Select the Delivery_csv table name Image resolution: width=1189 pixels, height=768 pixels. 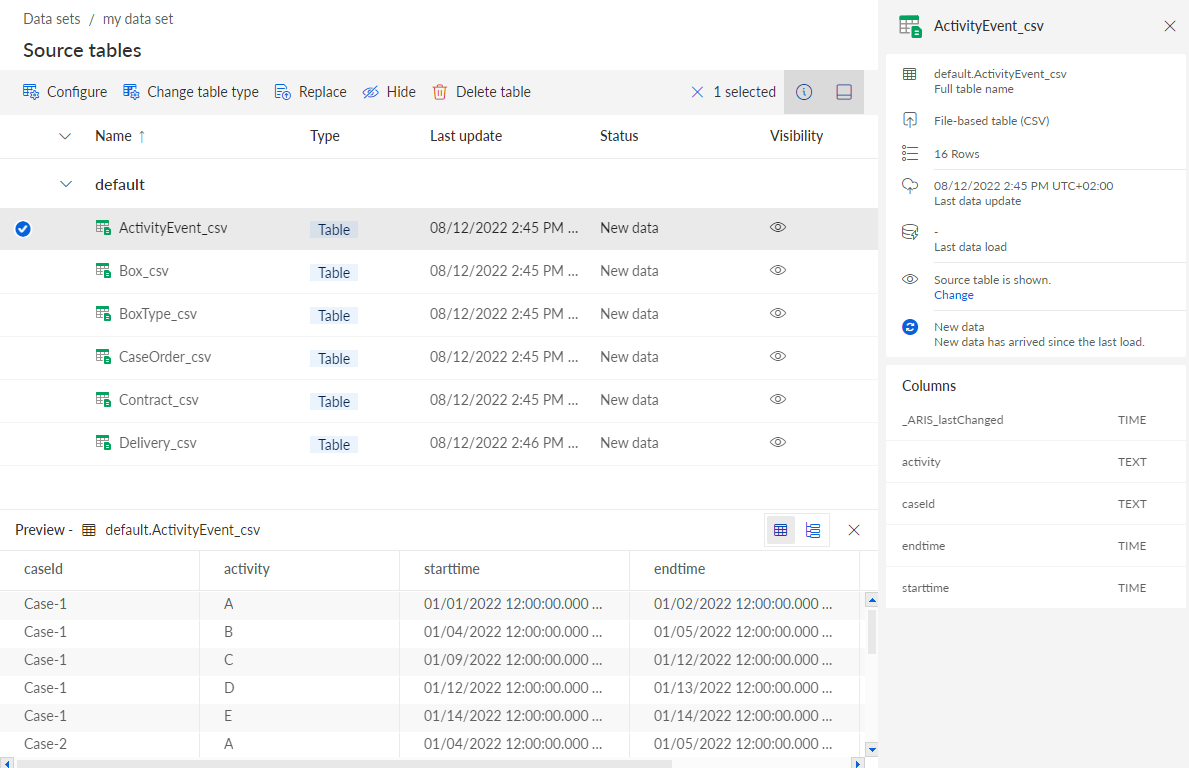[158, 443]
